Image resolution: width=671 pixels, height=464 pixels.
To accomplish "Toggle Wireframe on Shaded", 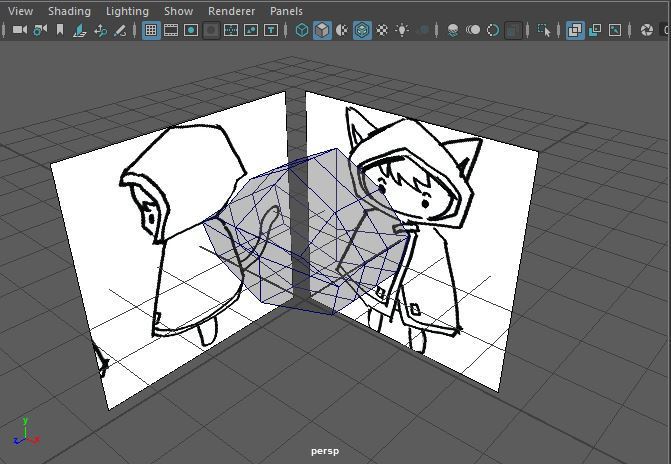I will [362, 30].
